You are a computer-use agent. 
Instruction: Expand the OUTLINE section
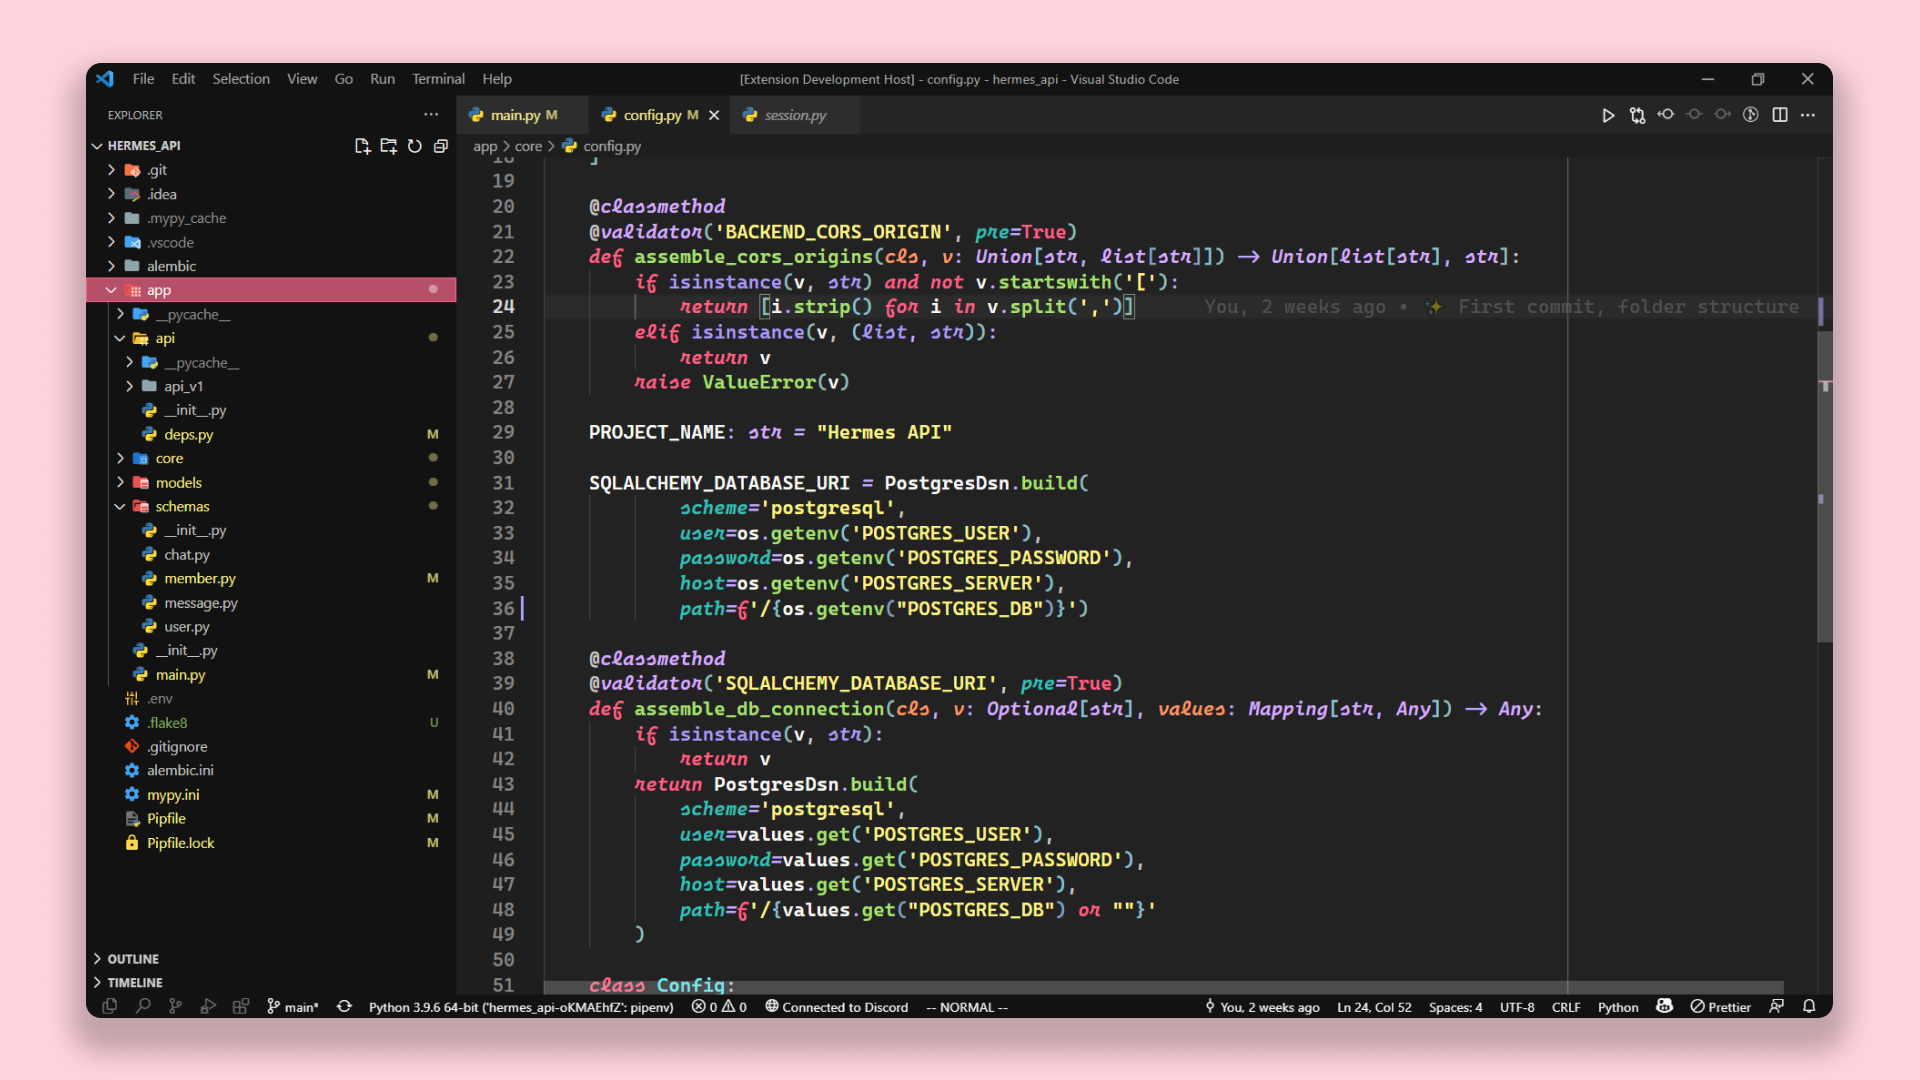[132, 958]
